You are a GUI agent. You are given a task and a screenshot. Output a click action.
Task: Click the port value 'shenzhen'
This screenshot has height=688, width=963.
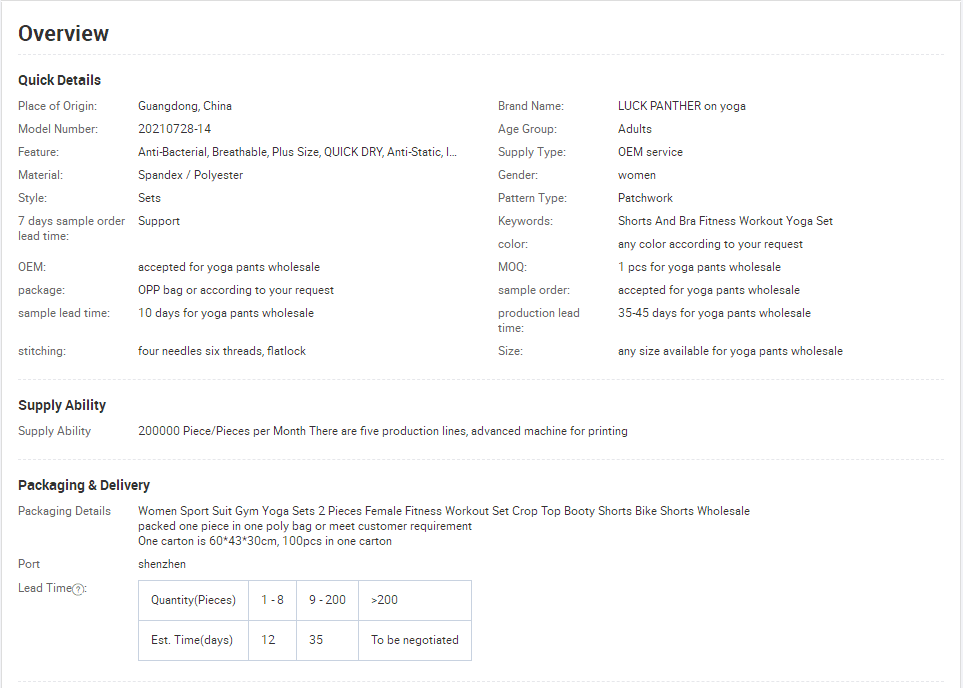(162, 564)
